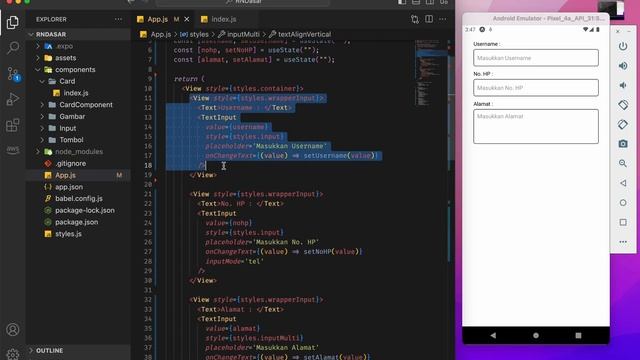Click the editor minimap

point(431,73)
